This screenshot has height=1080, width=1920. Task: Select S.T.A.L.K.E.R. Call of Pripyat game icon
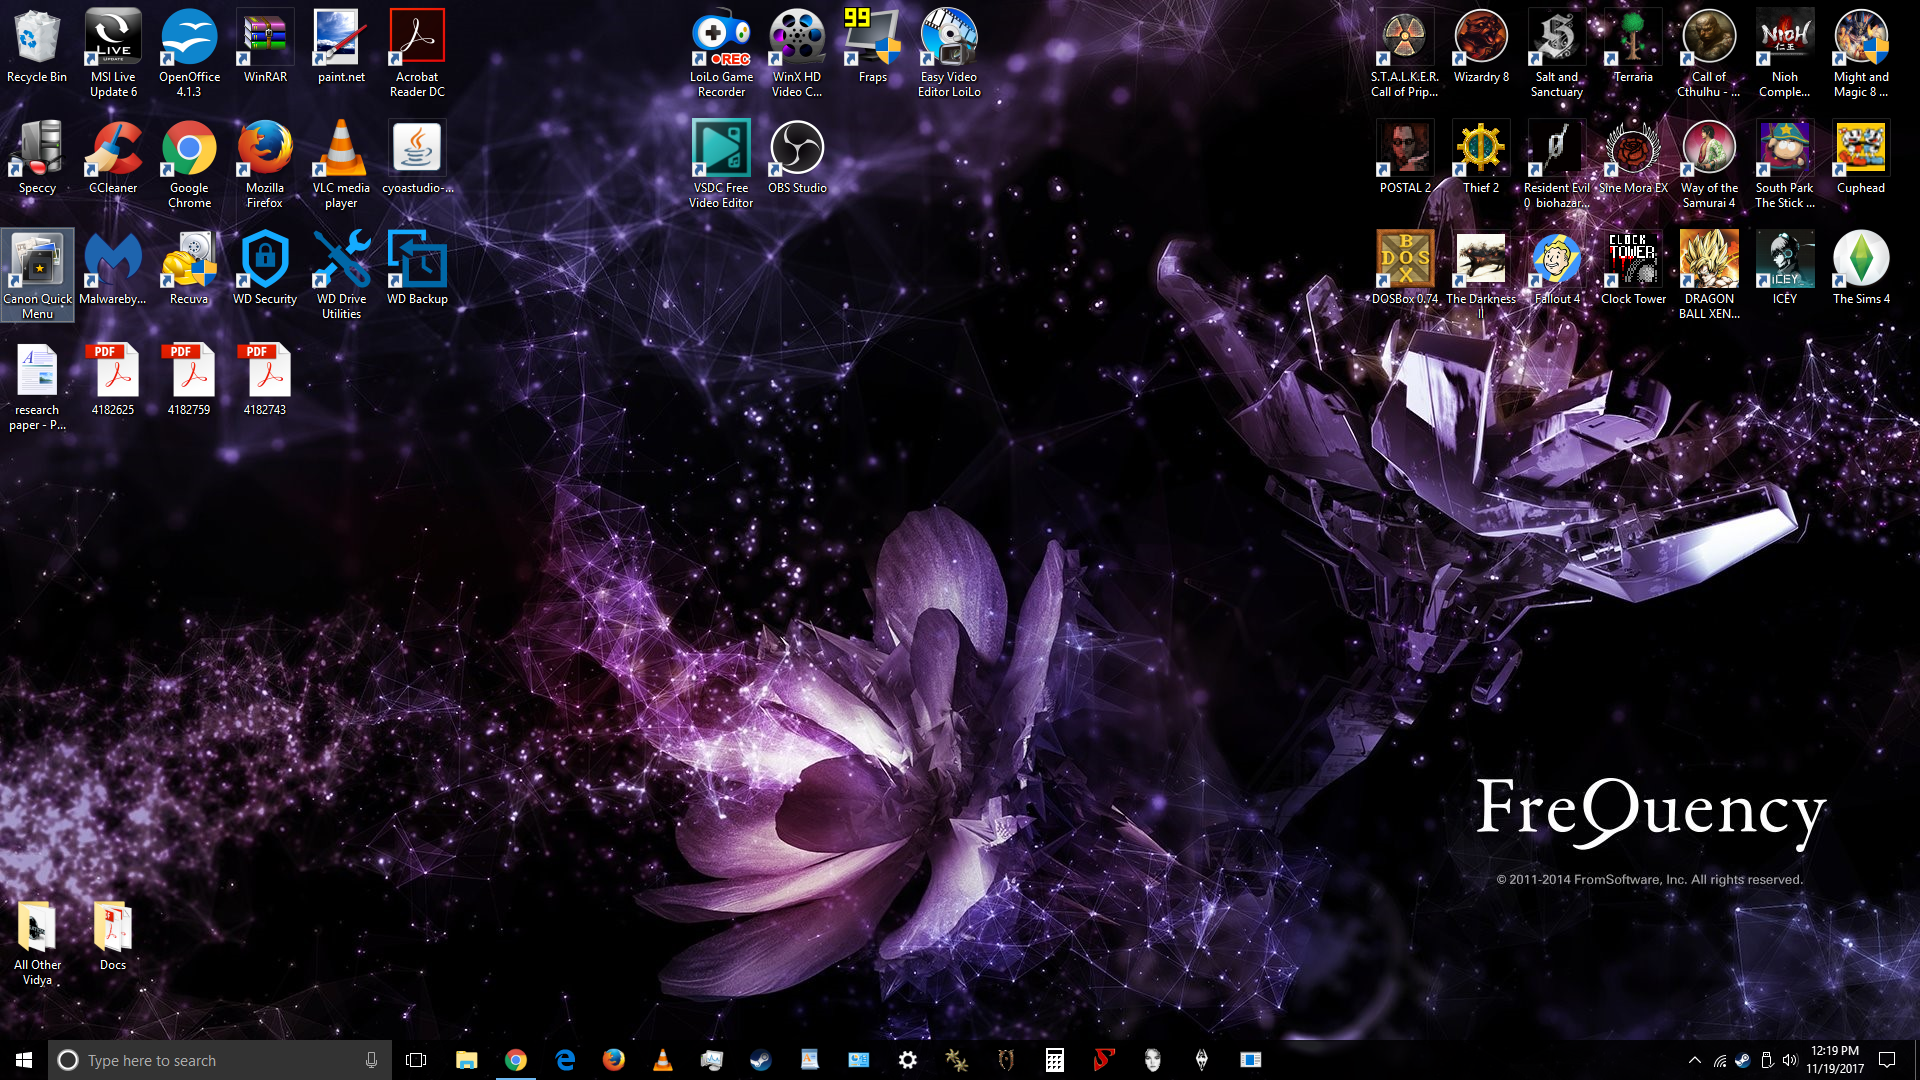[1405, 54]
